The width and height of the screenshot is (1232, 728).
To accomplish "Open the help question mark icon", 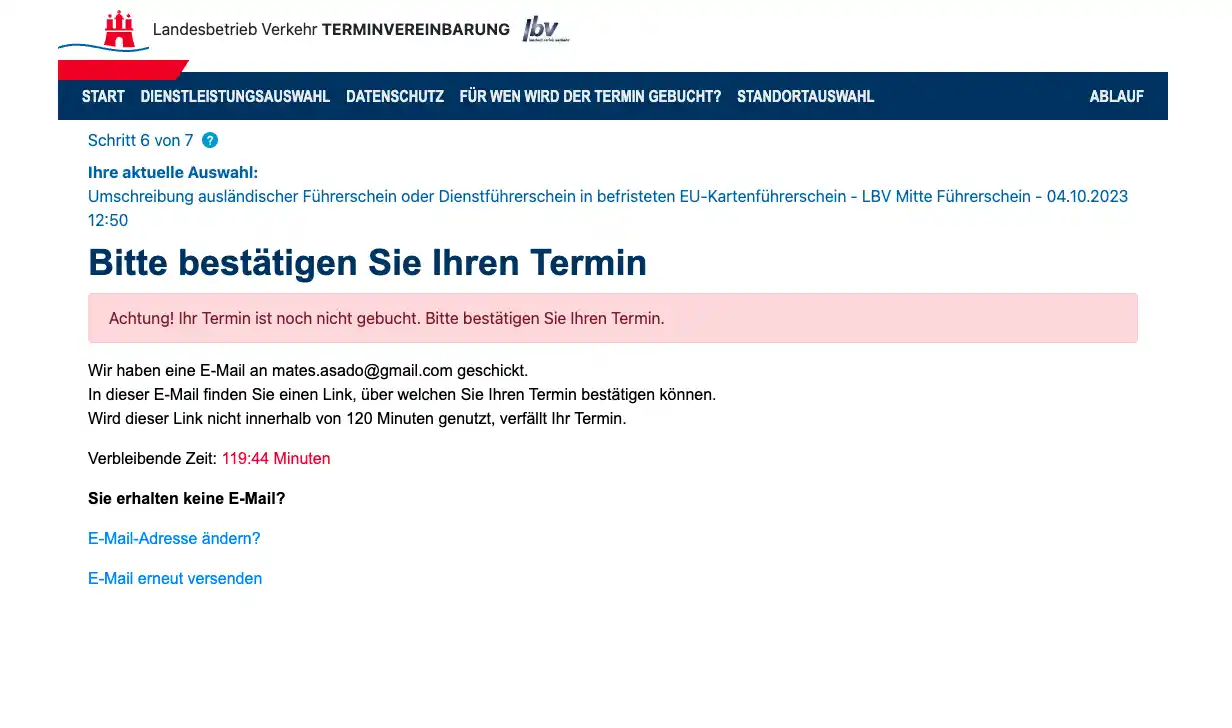I will [210, 141].
